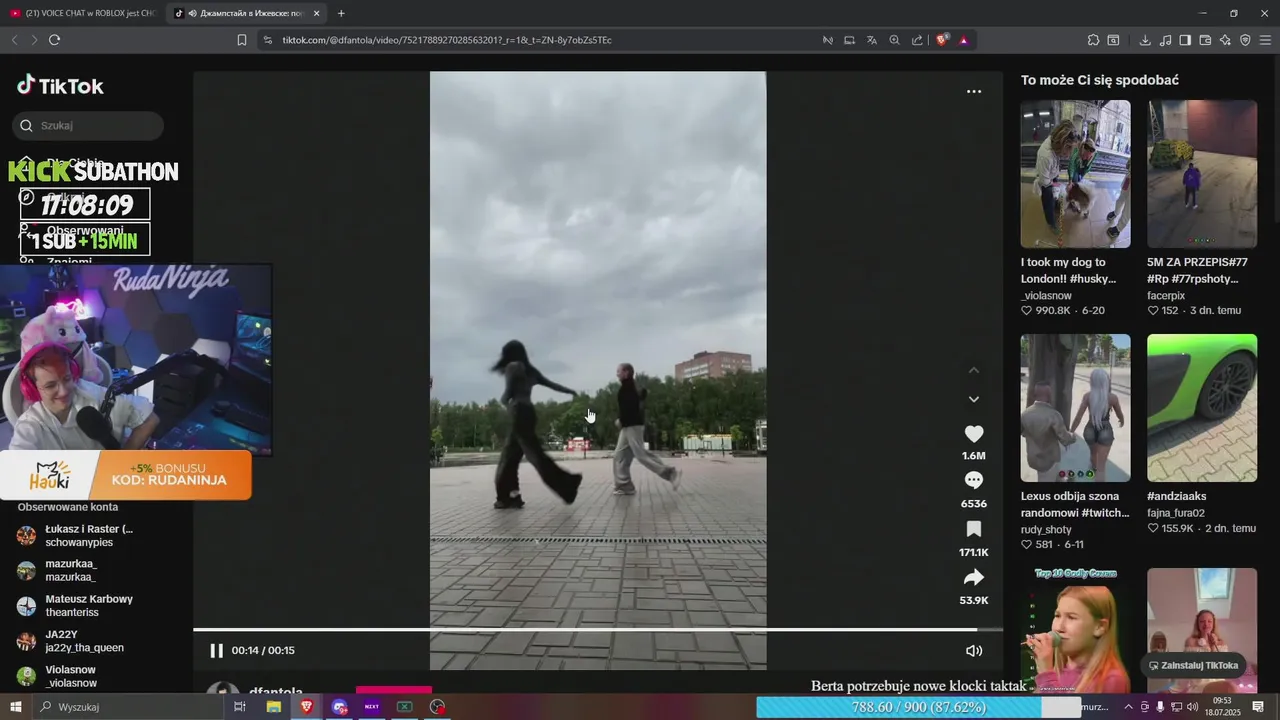Open OBS Studio from taskbar

[x=437, y=707]
